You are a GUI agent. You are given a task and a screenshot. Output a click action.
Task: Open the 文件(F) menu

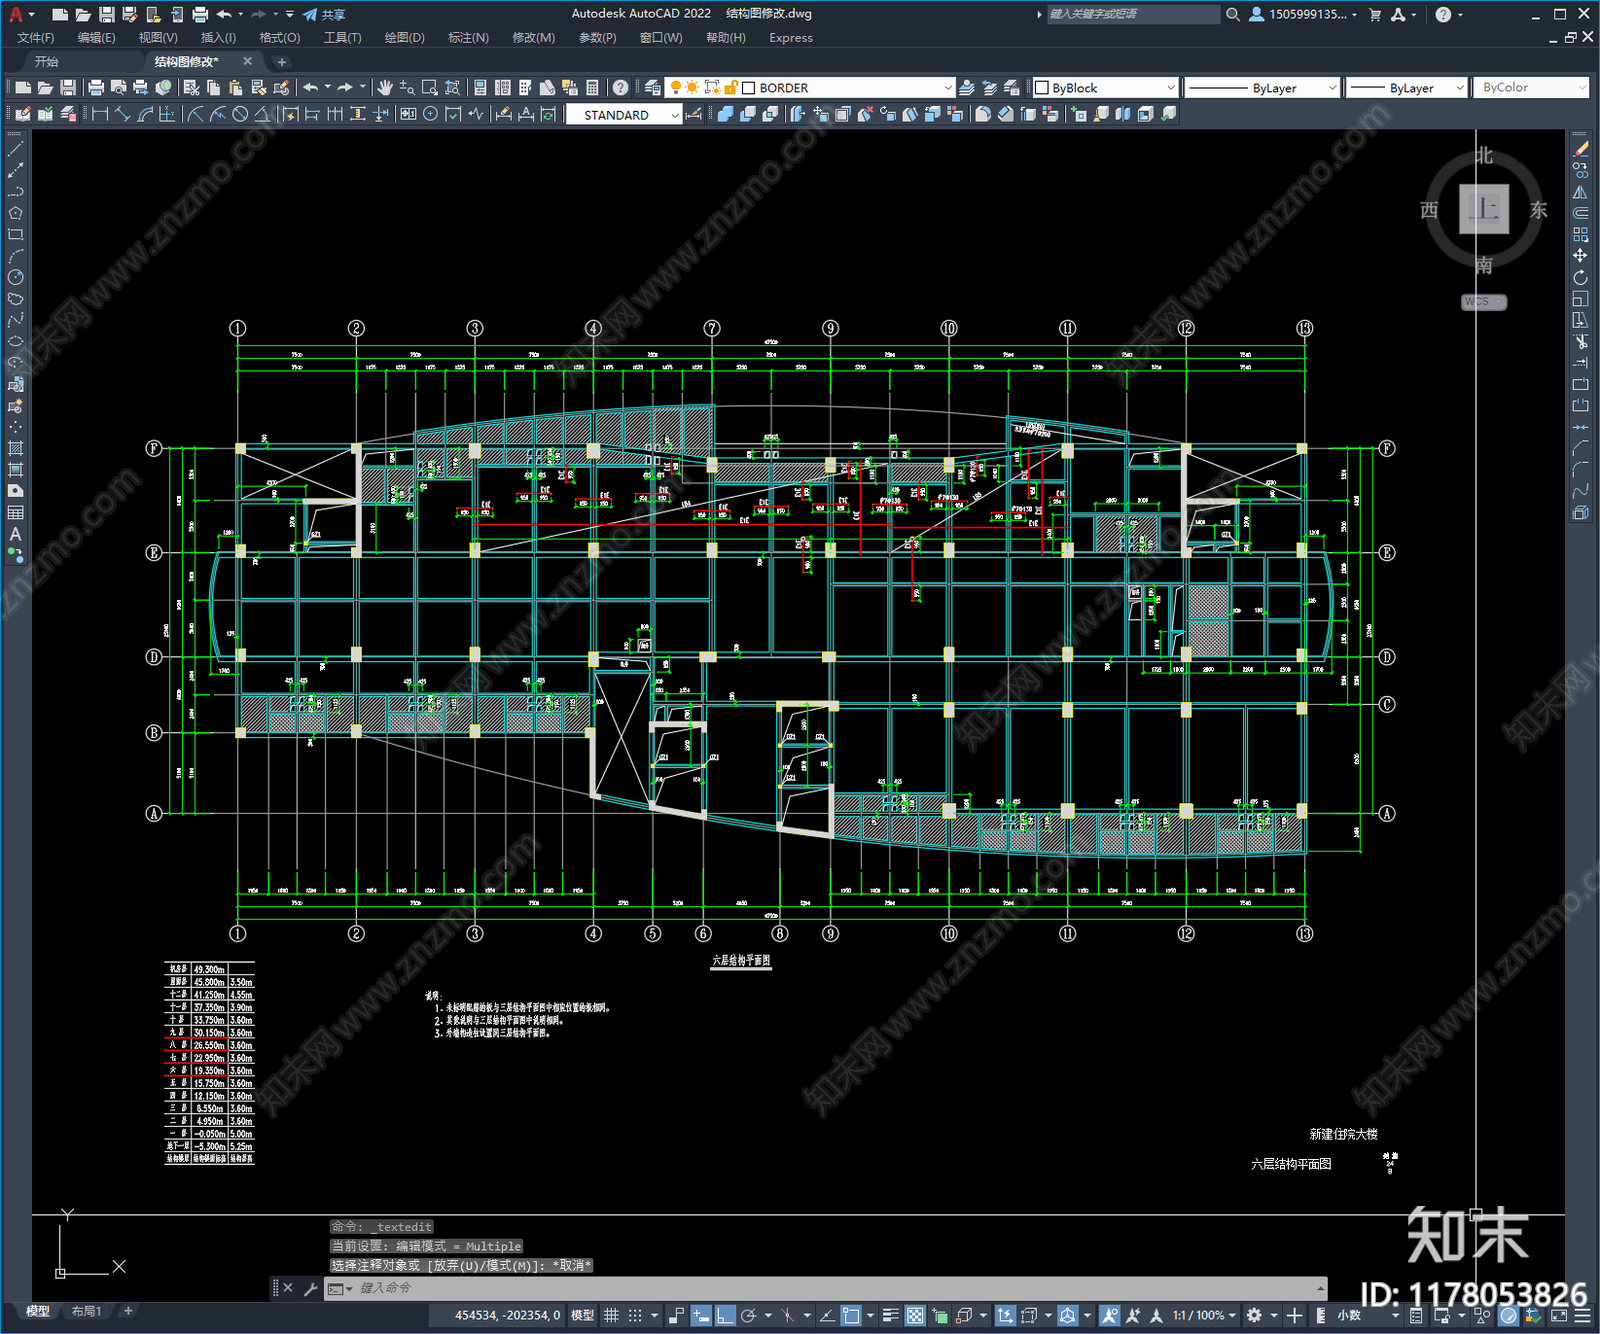[x=36, y=38]
